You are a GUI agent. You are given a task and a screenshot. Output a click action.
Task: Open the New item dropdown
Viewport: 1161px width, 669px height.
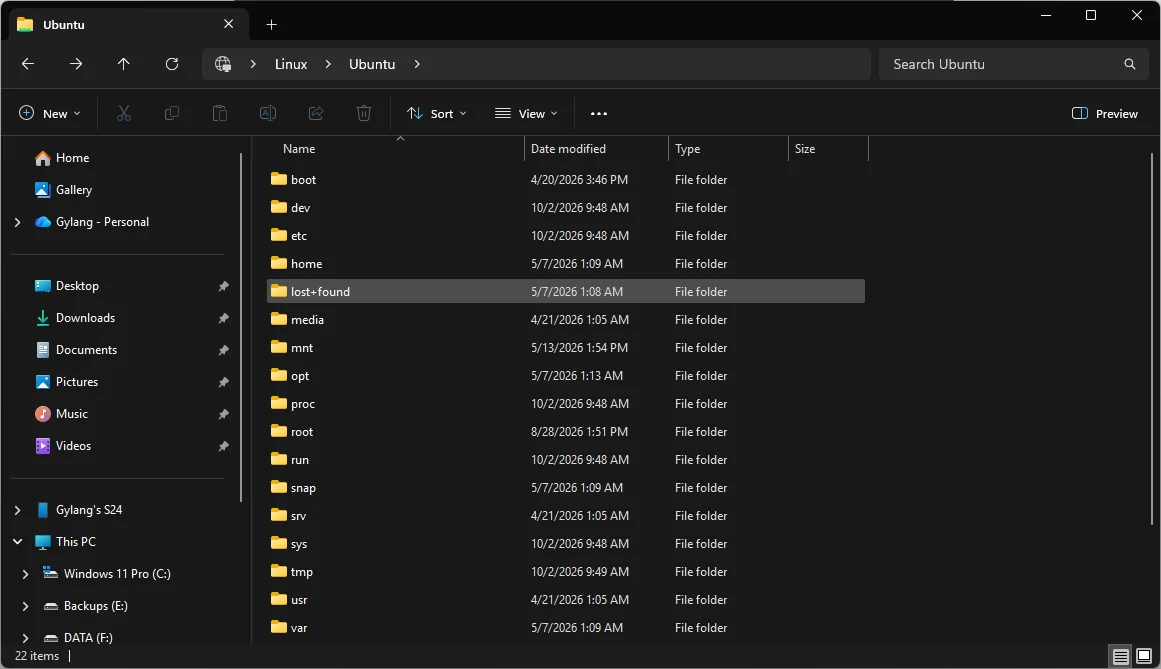point(50,113)
